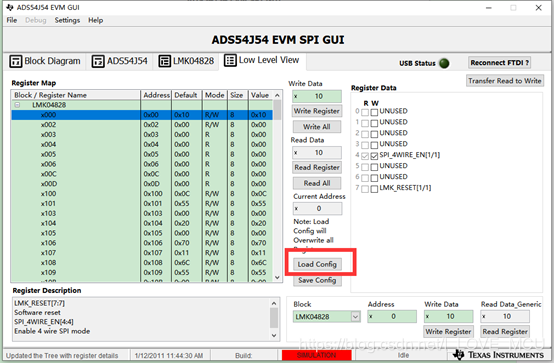
Task: Click the Idle status bar entry
Action: (403, 355)
